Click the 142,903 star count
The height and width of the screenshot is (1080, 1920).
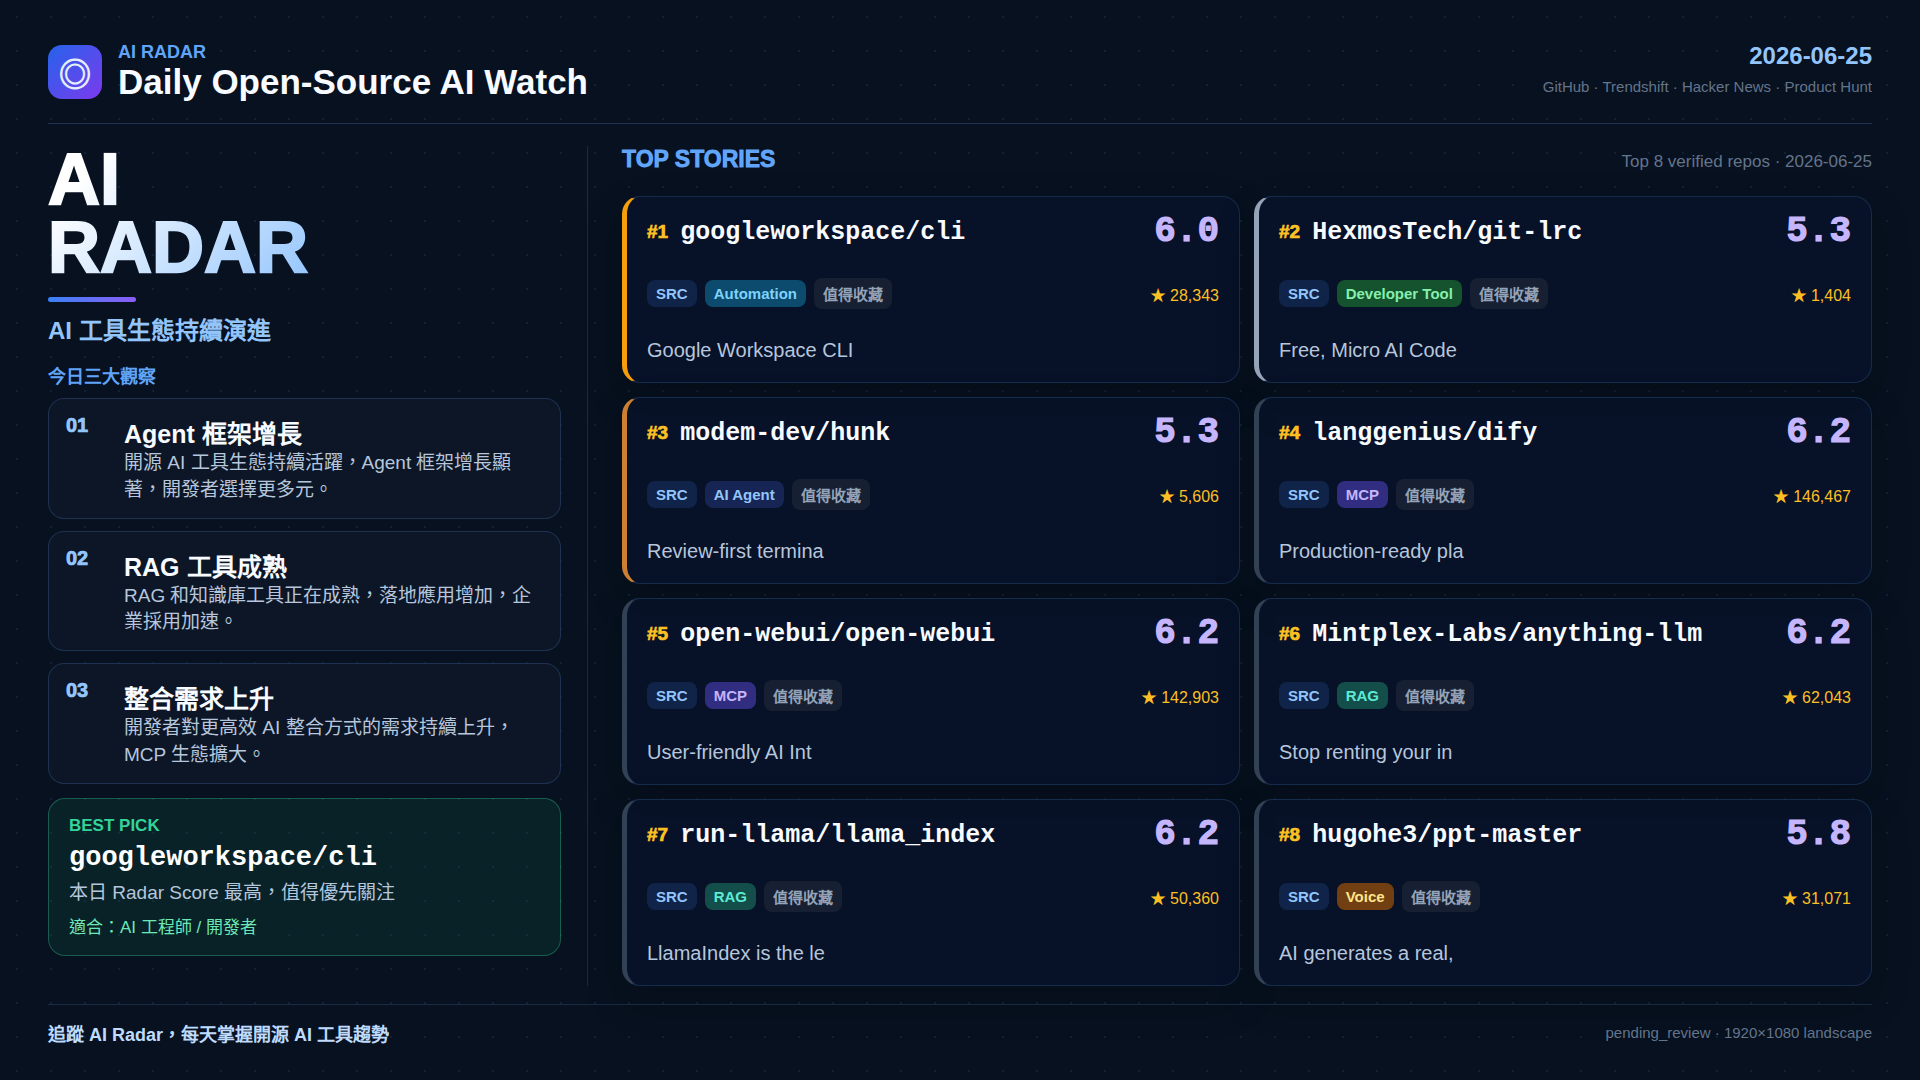(1180, 697)
